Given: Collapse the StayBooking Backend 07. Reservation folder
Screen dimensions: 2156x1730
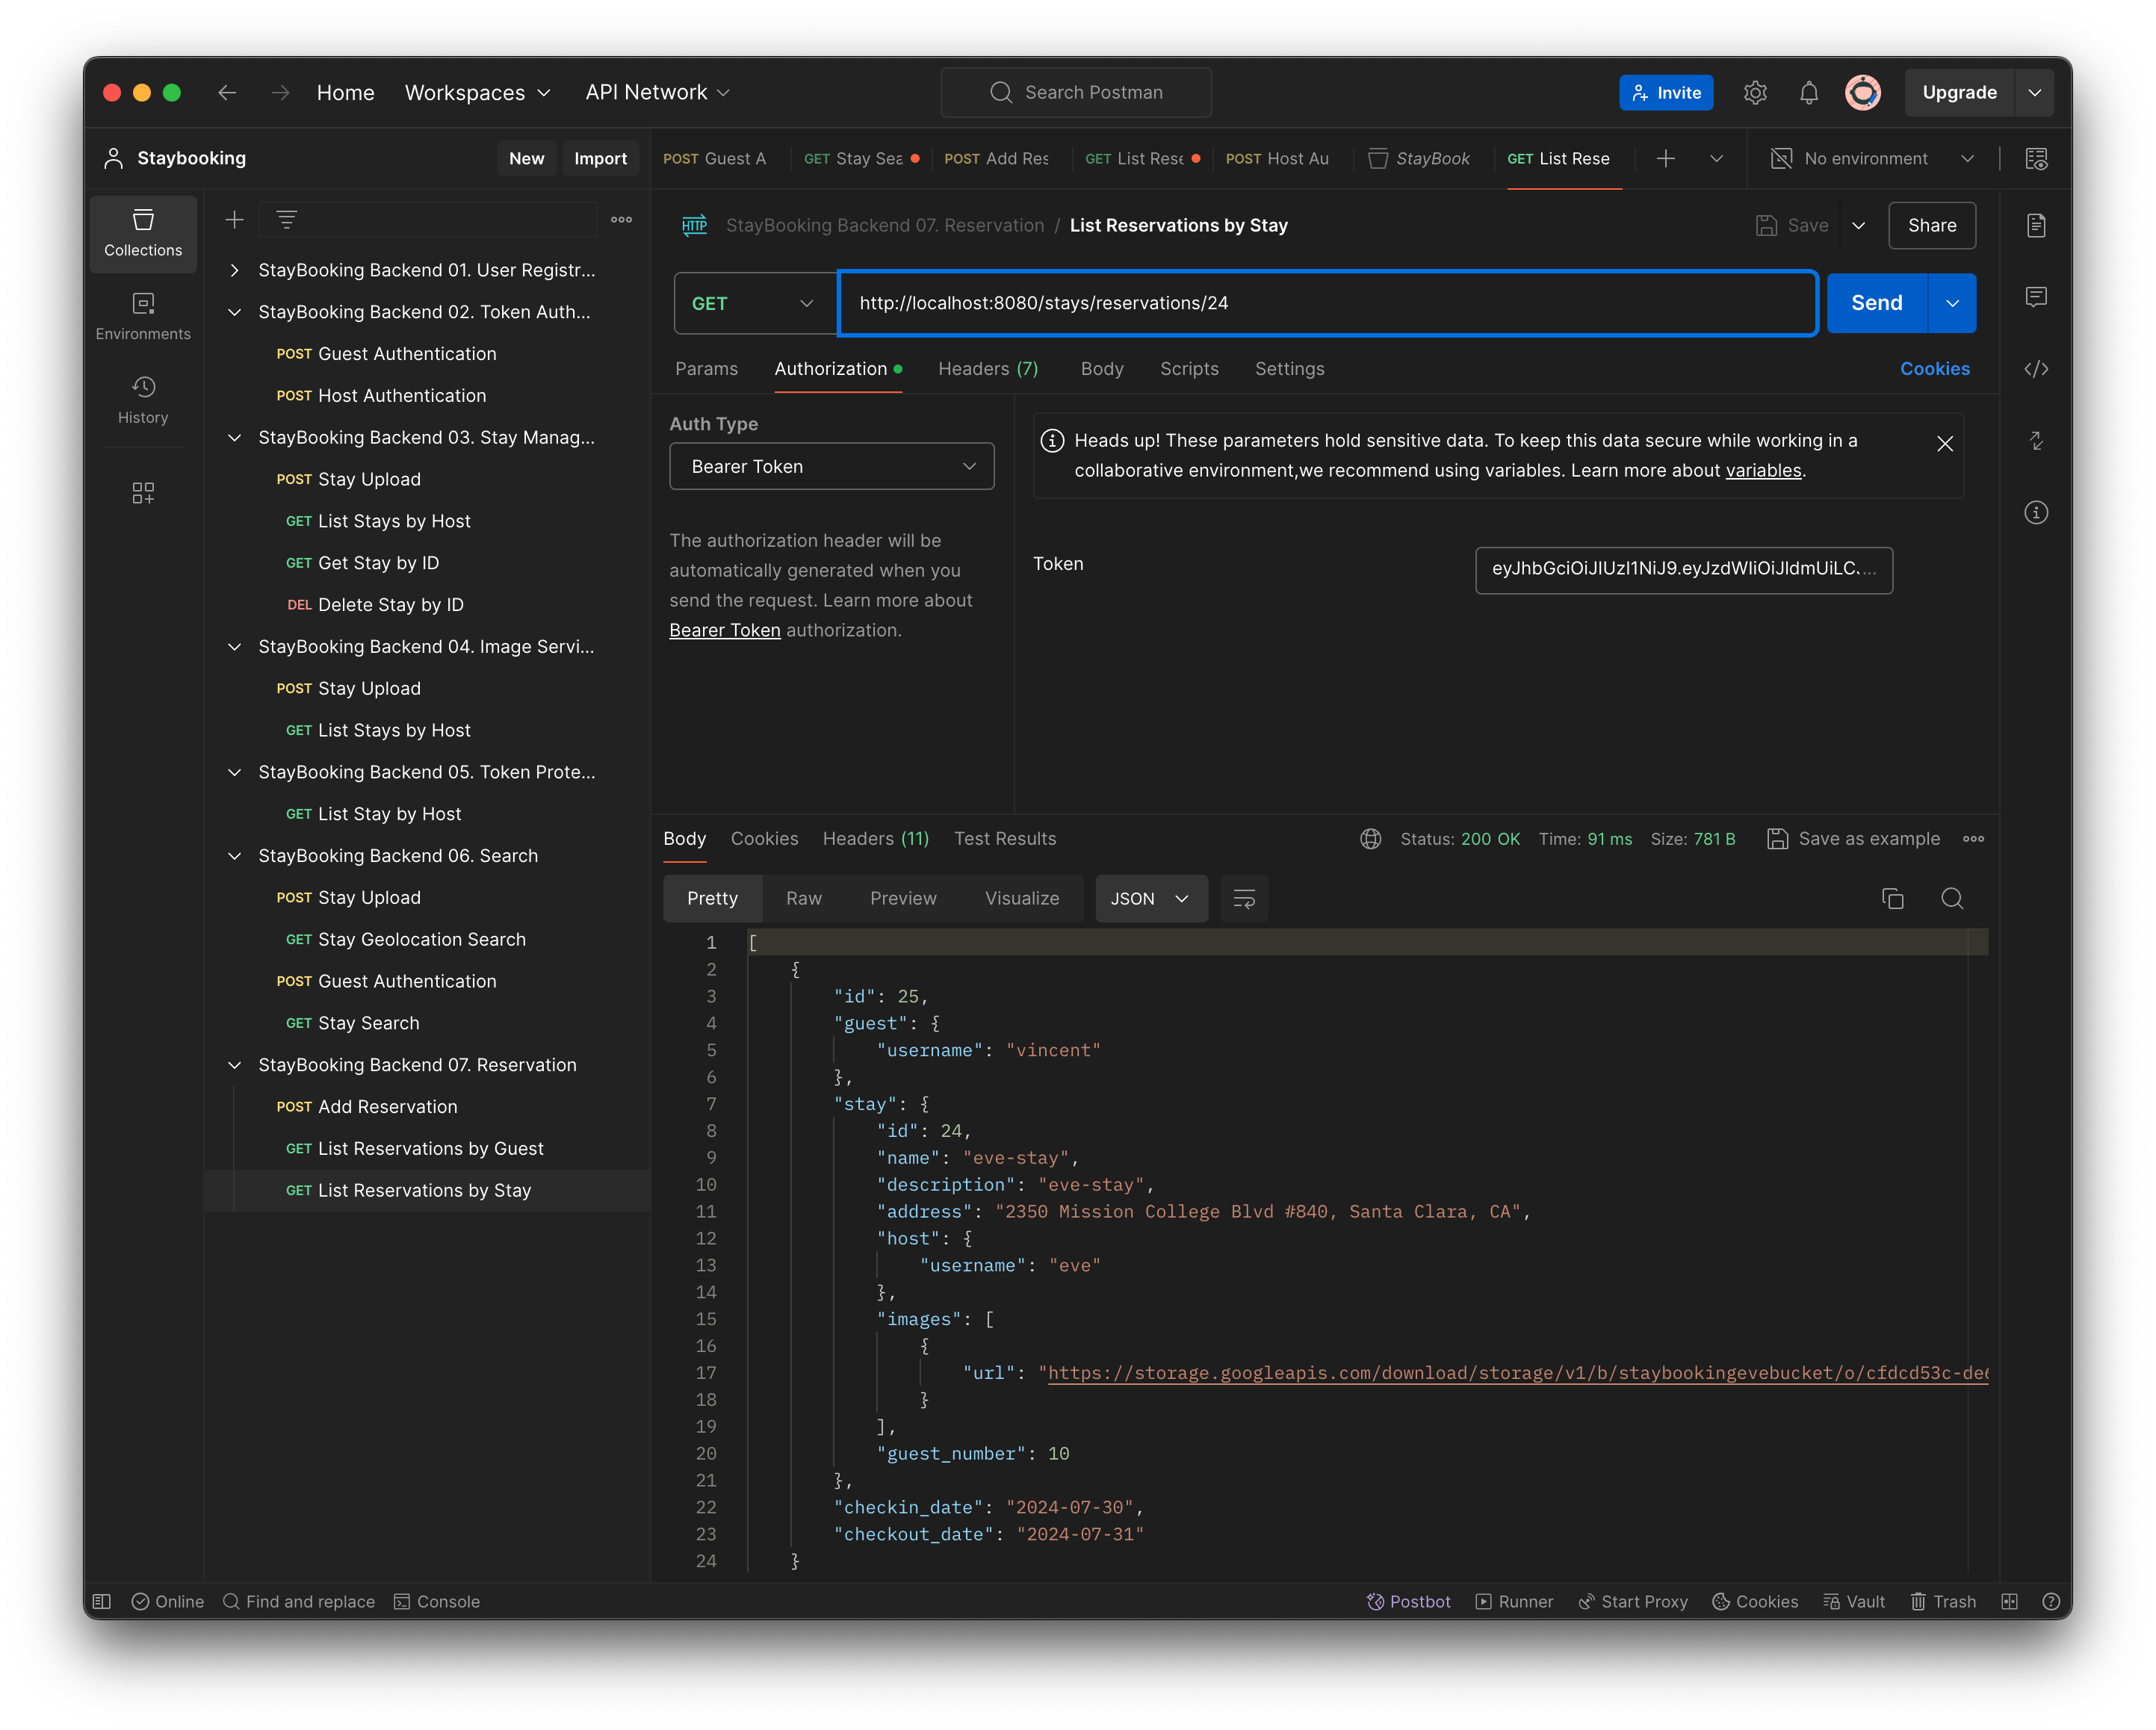Looking at the screenshot, I should [x=234, y=1065].
